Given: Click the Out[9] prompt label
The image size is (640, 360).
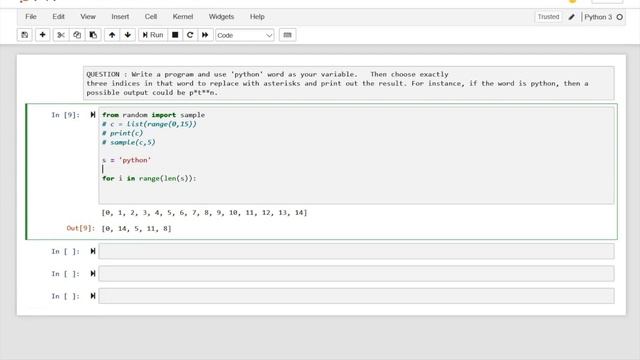Looking at the screenshot, I should pos(80,228).
